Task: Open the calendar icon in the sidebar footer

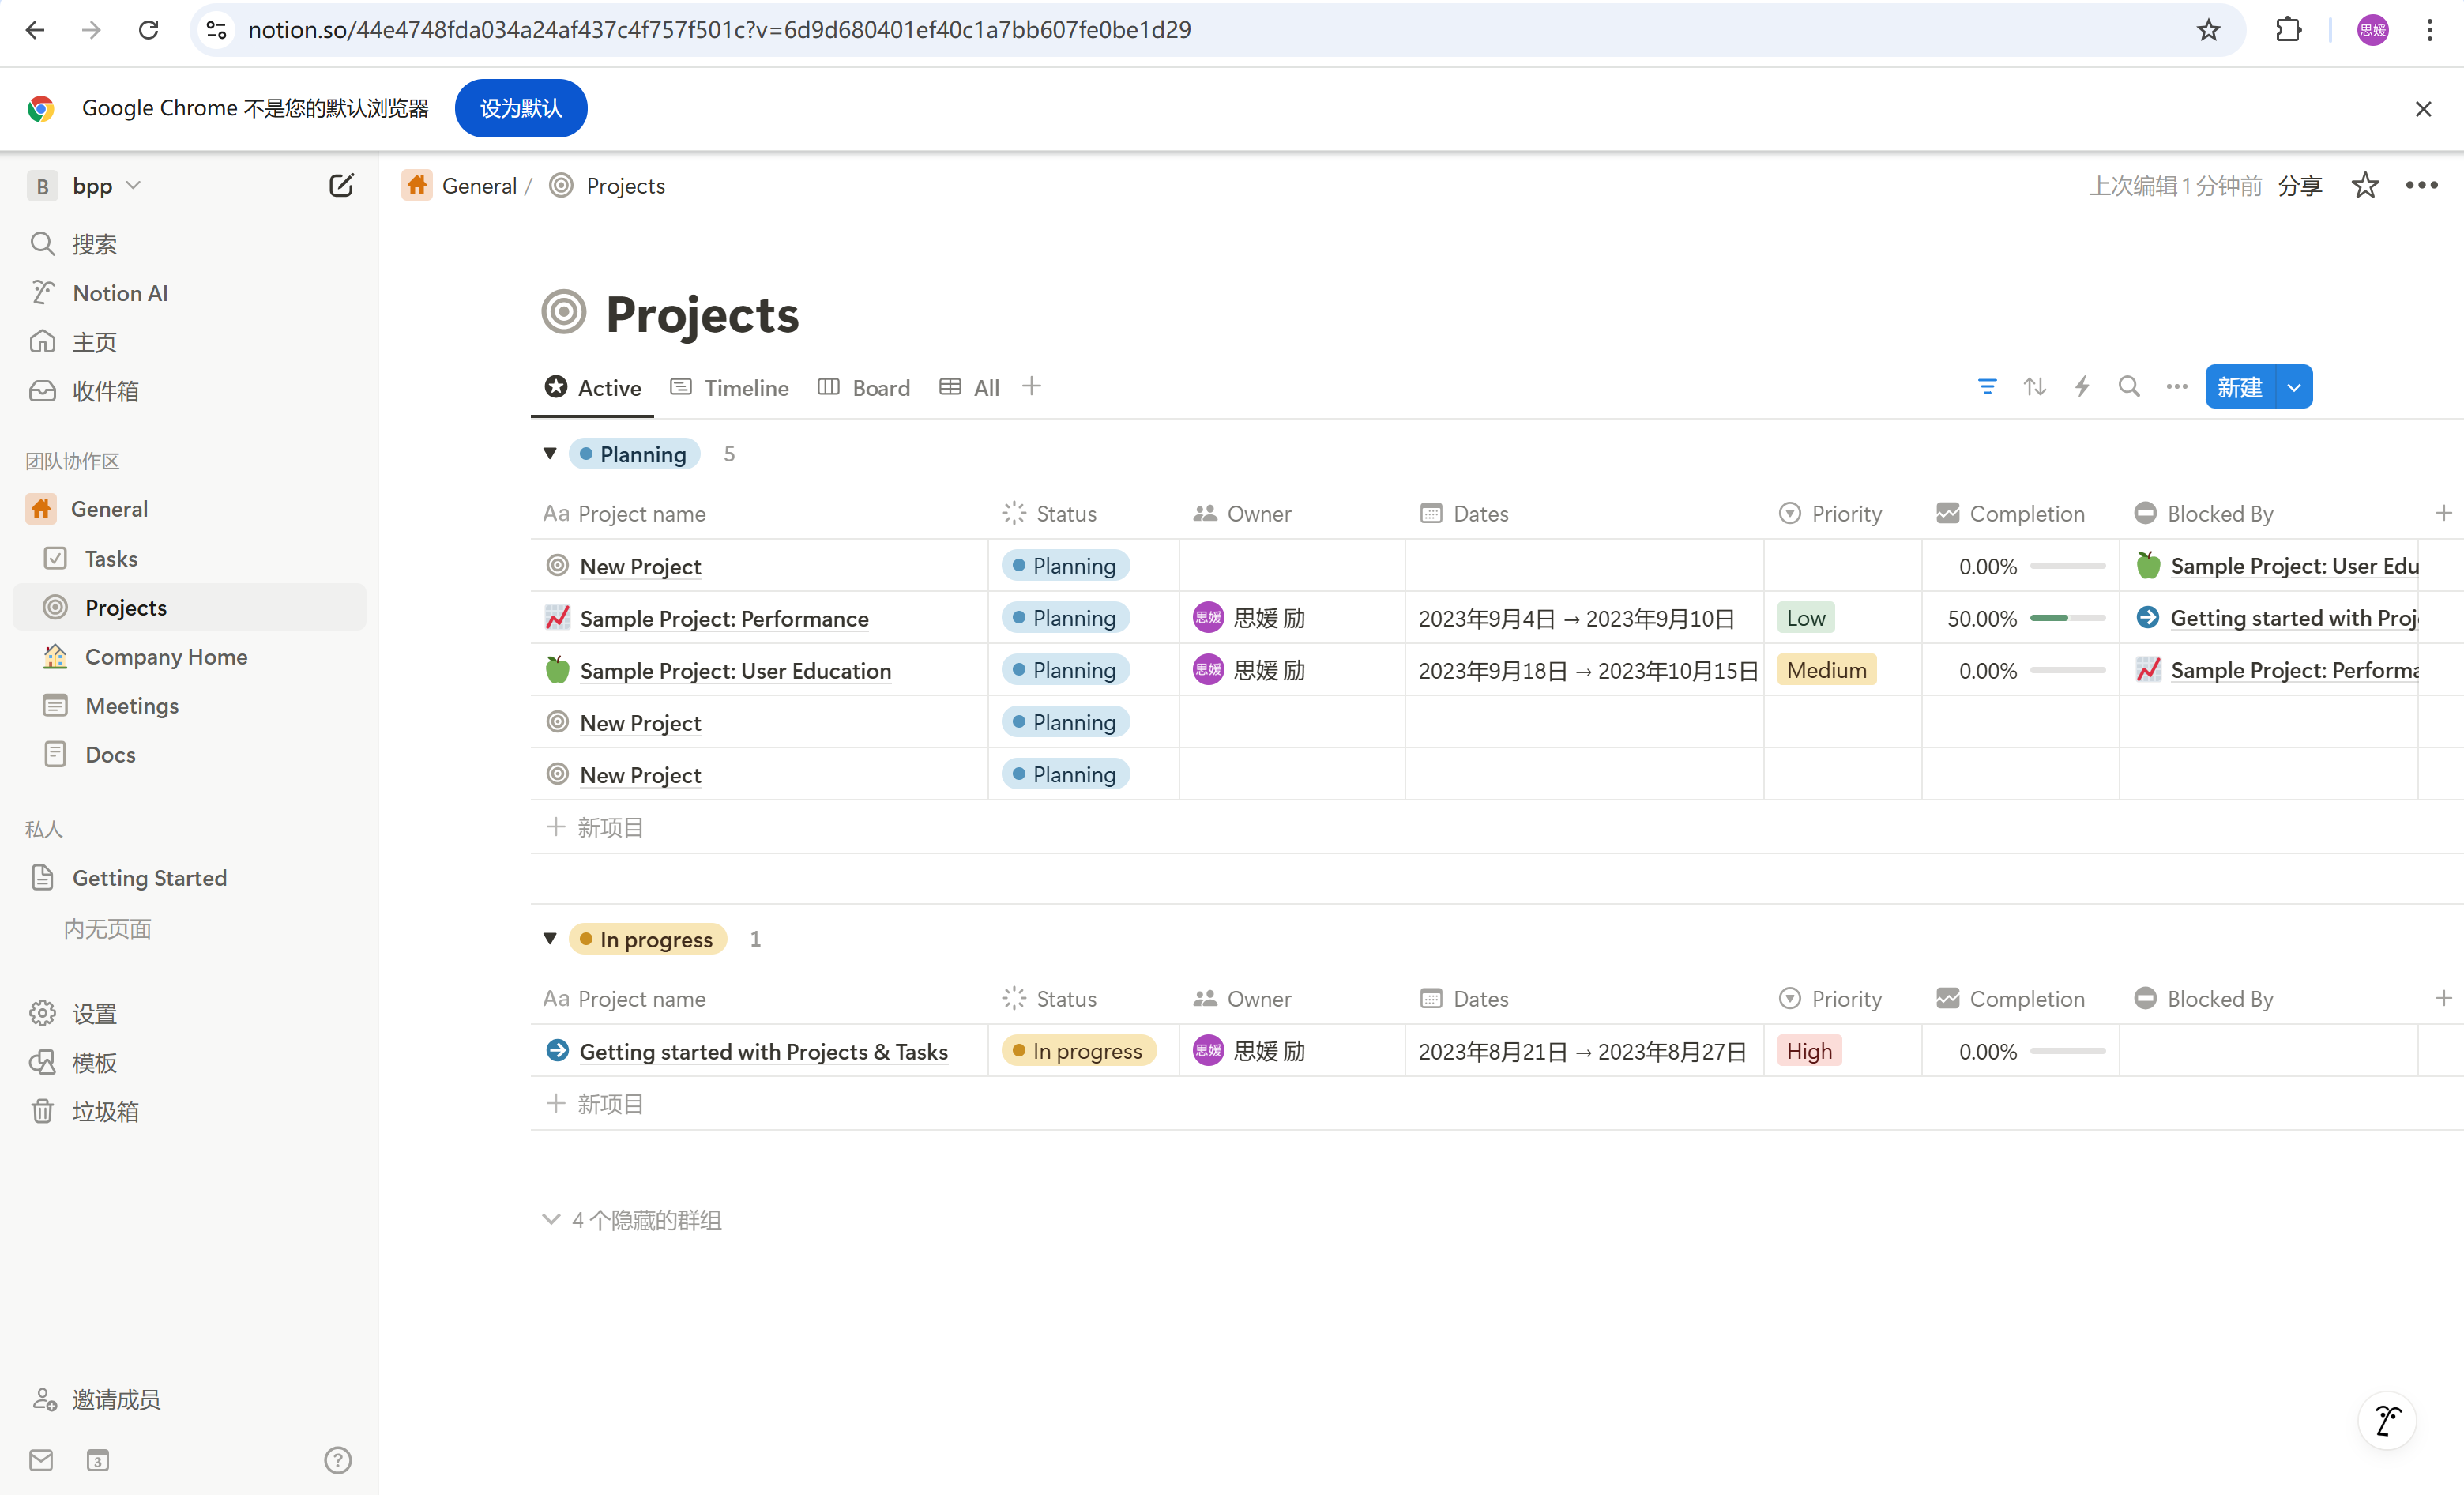Action: point(97,1460)
